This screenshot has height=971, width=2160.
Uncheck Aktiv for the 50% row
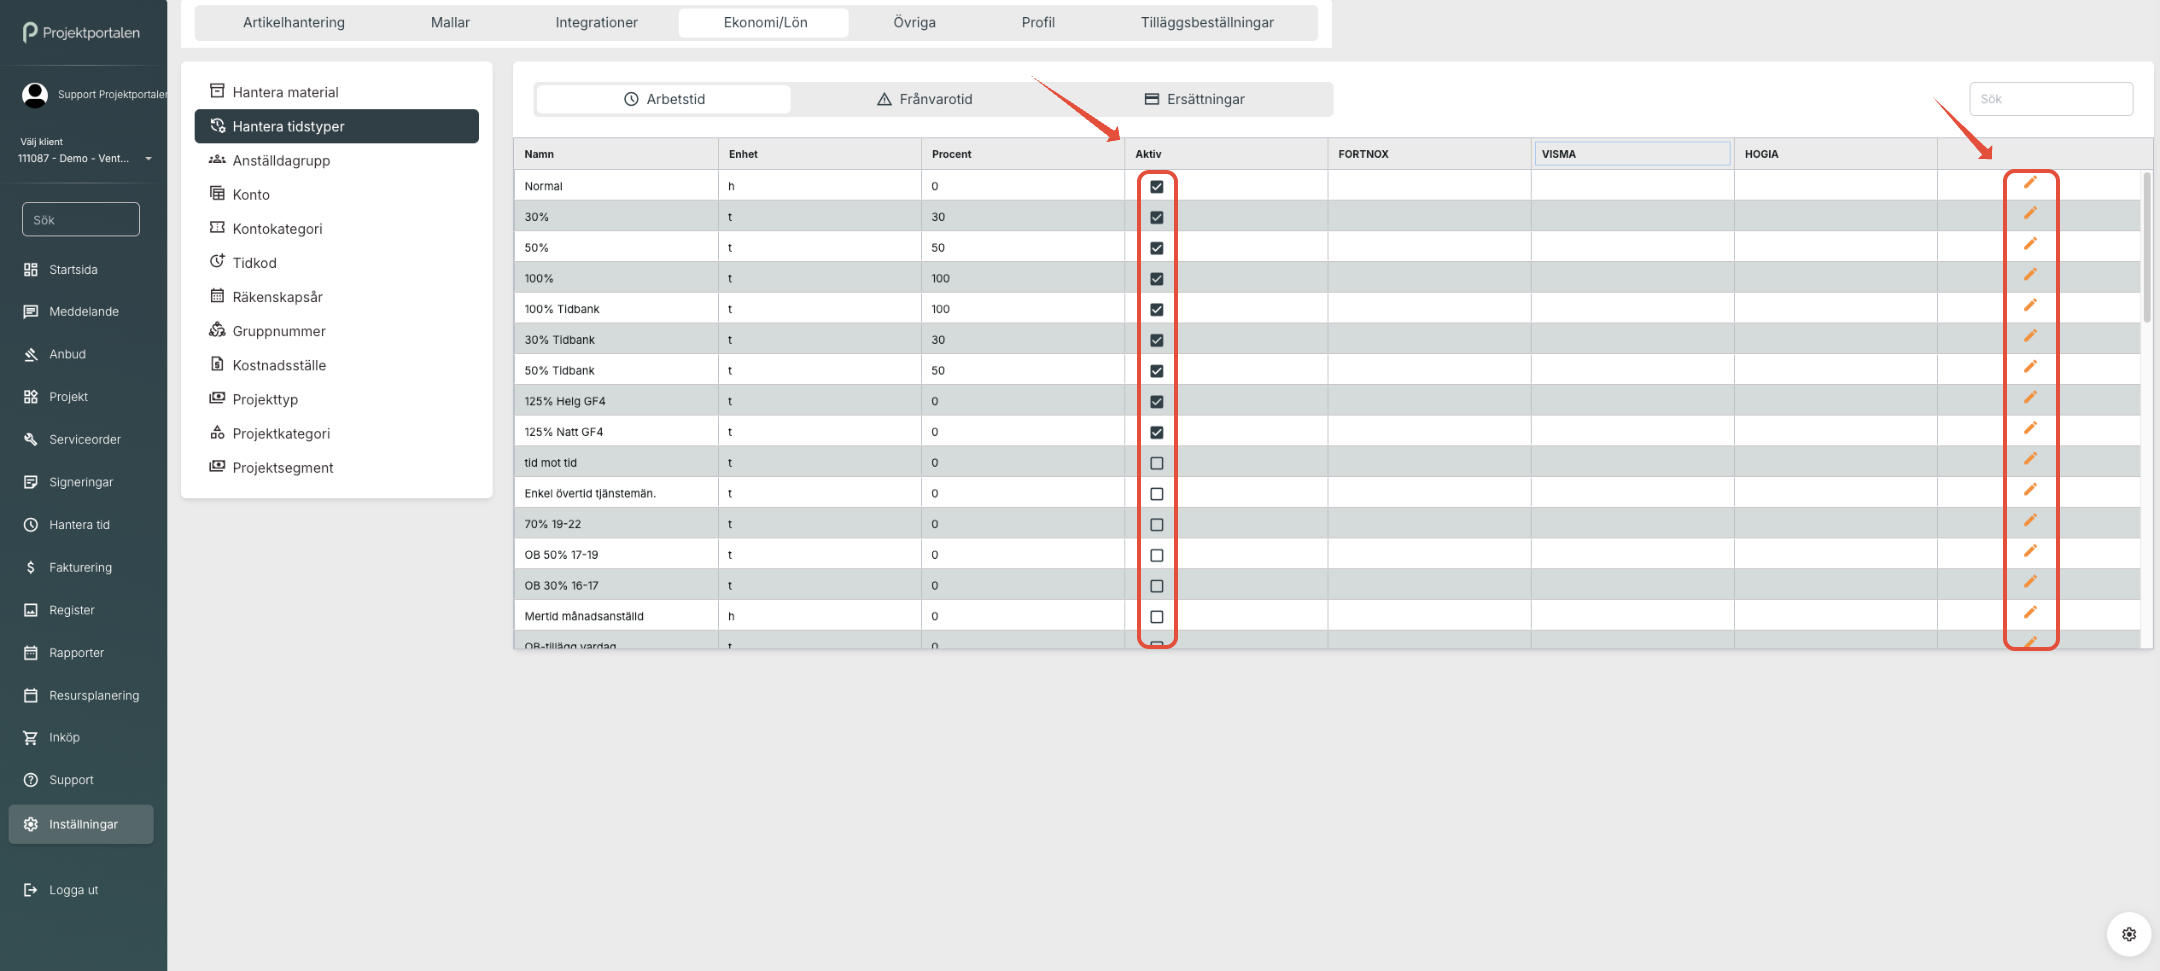1157,248
